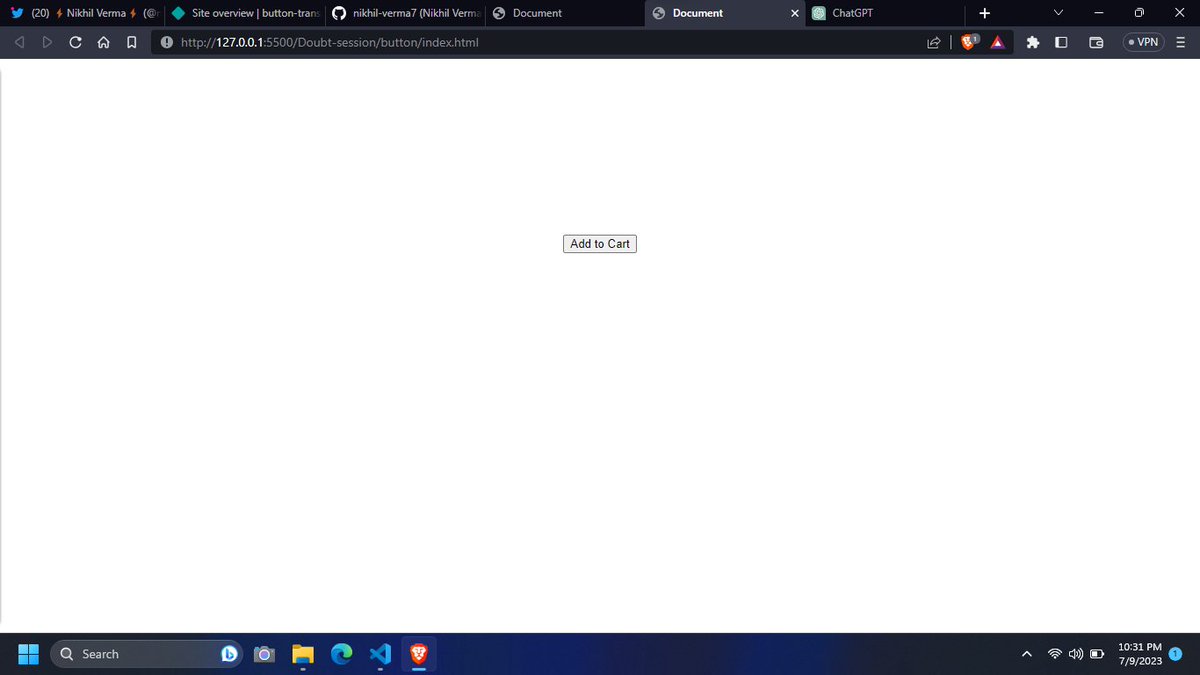Open the extensions puzzle icon

coord(1033,43)
